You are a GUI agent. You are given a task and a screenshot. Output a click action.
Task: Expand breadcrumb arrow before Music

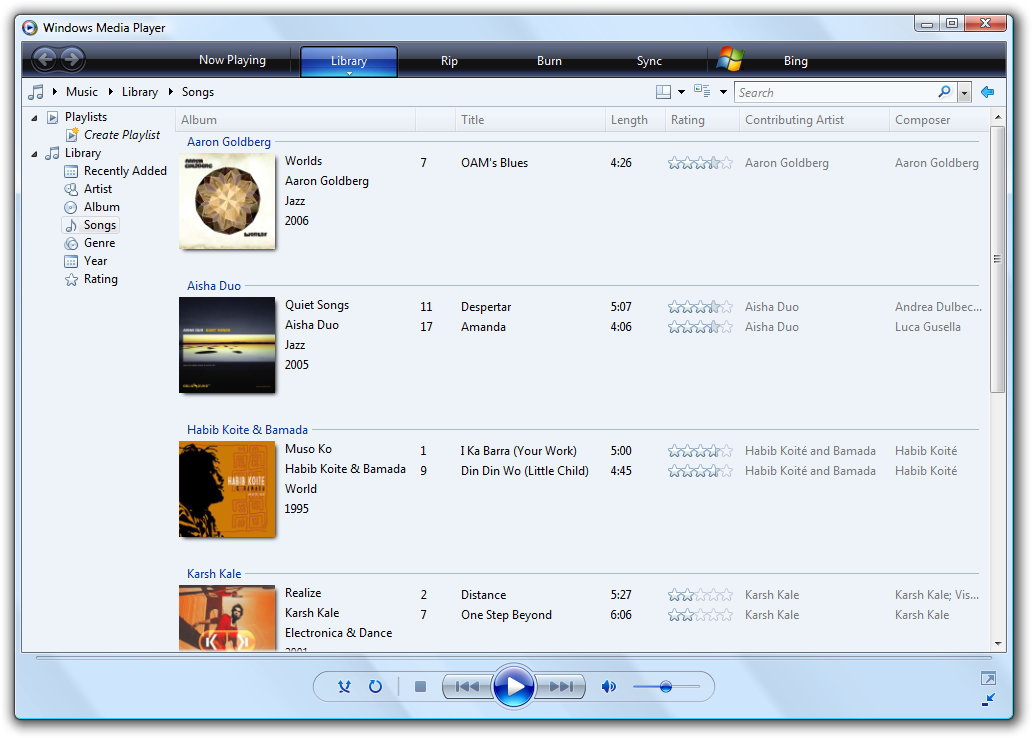[x=55, y=92]
